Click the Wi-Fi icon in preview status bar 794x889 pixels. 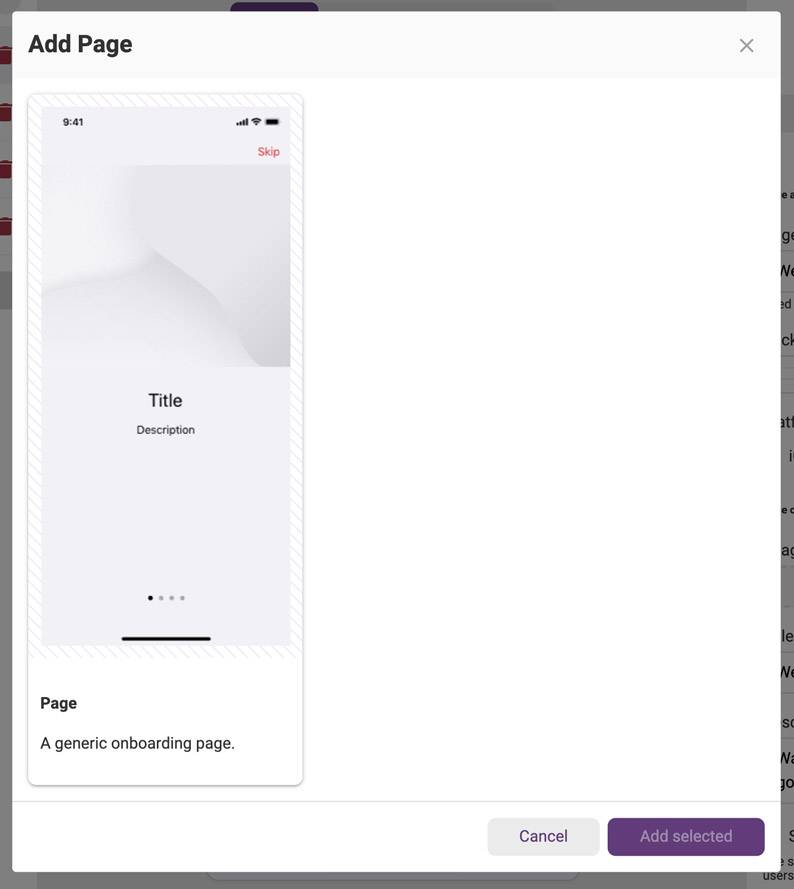pos(256,121)
